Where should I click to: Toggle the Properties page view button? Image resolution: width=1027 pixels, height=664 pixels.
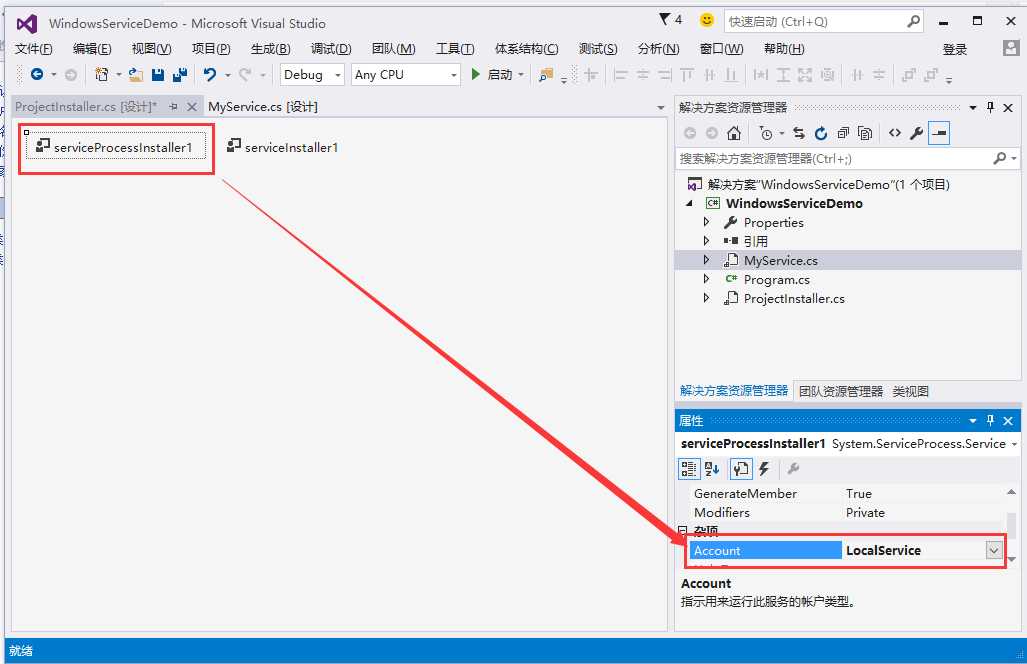click(x=741, y=469)
